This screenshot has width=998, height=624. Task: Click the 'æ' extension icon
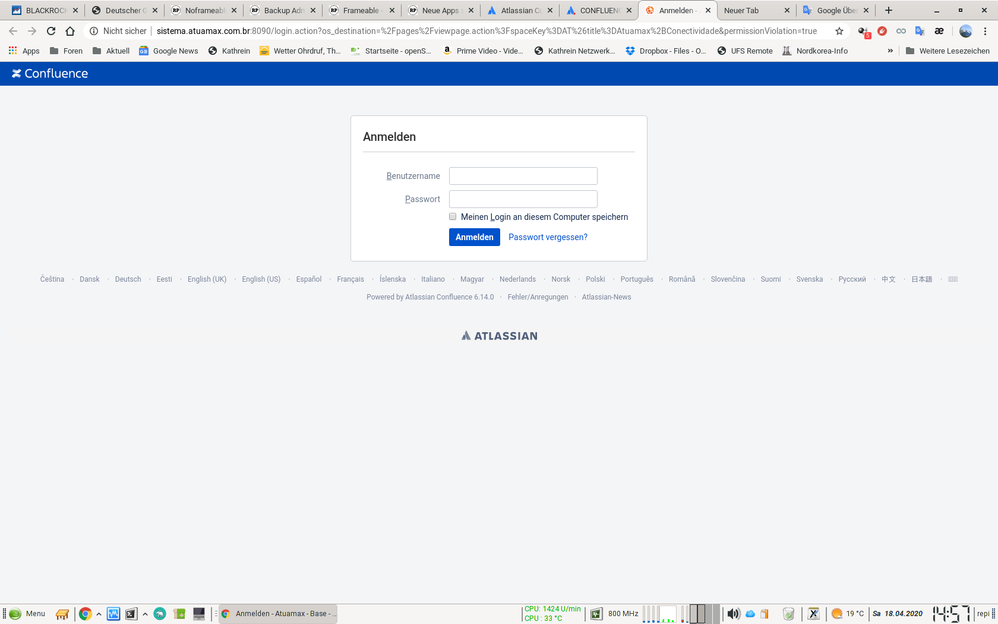(x=939, y=31)
